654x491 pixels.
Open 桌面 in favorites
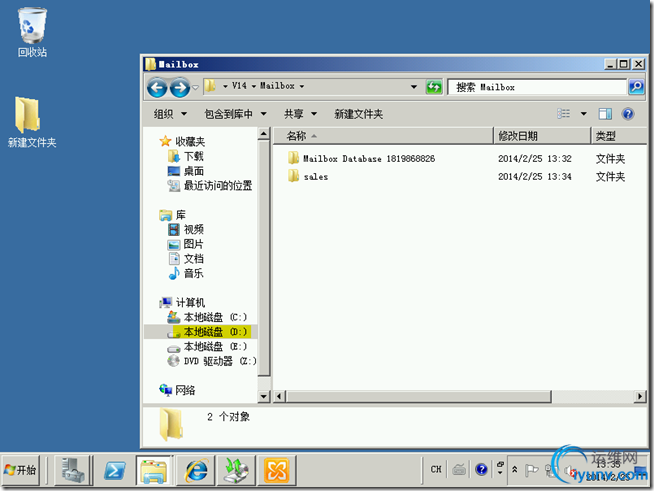tap(186, 171)
